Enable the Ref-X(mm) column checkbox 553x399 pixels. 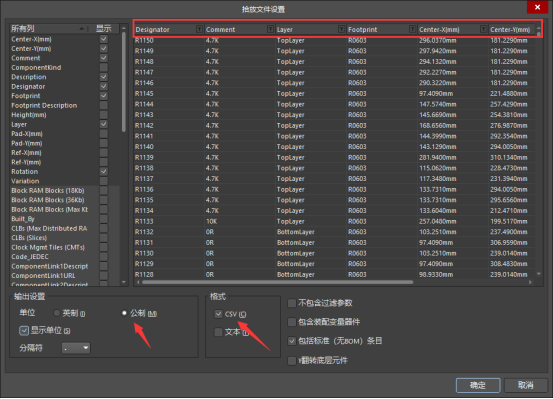[104, 153]
